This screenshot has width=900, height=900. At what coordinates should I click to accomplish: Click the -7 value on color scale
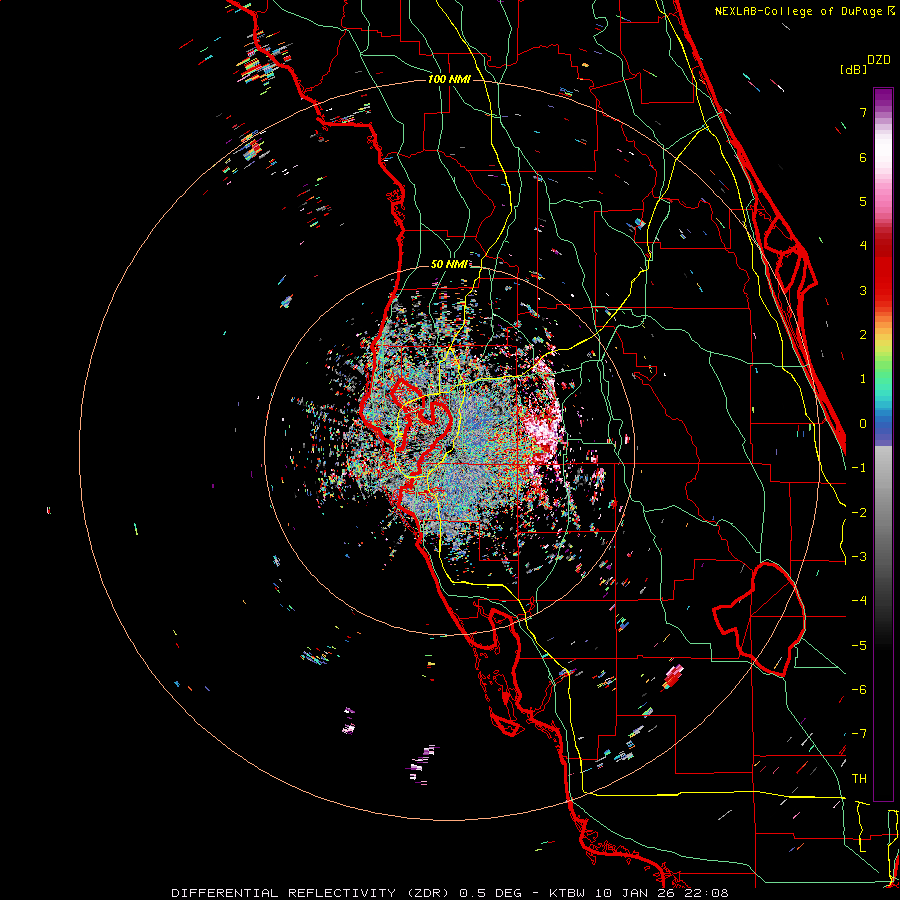click(x=859, y=734)
